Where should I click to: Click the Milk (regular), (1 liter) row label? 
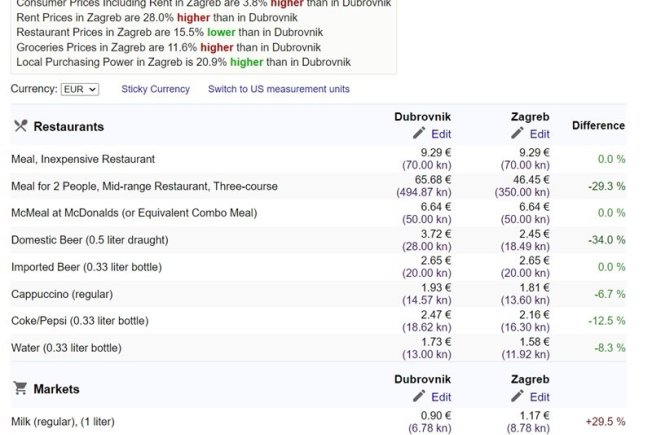74,423
